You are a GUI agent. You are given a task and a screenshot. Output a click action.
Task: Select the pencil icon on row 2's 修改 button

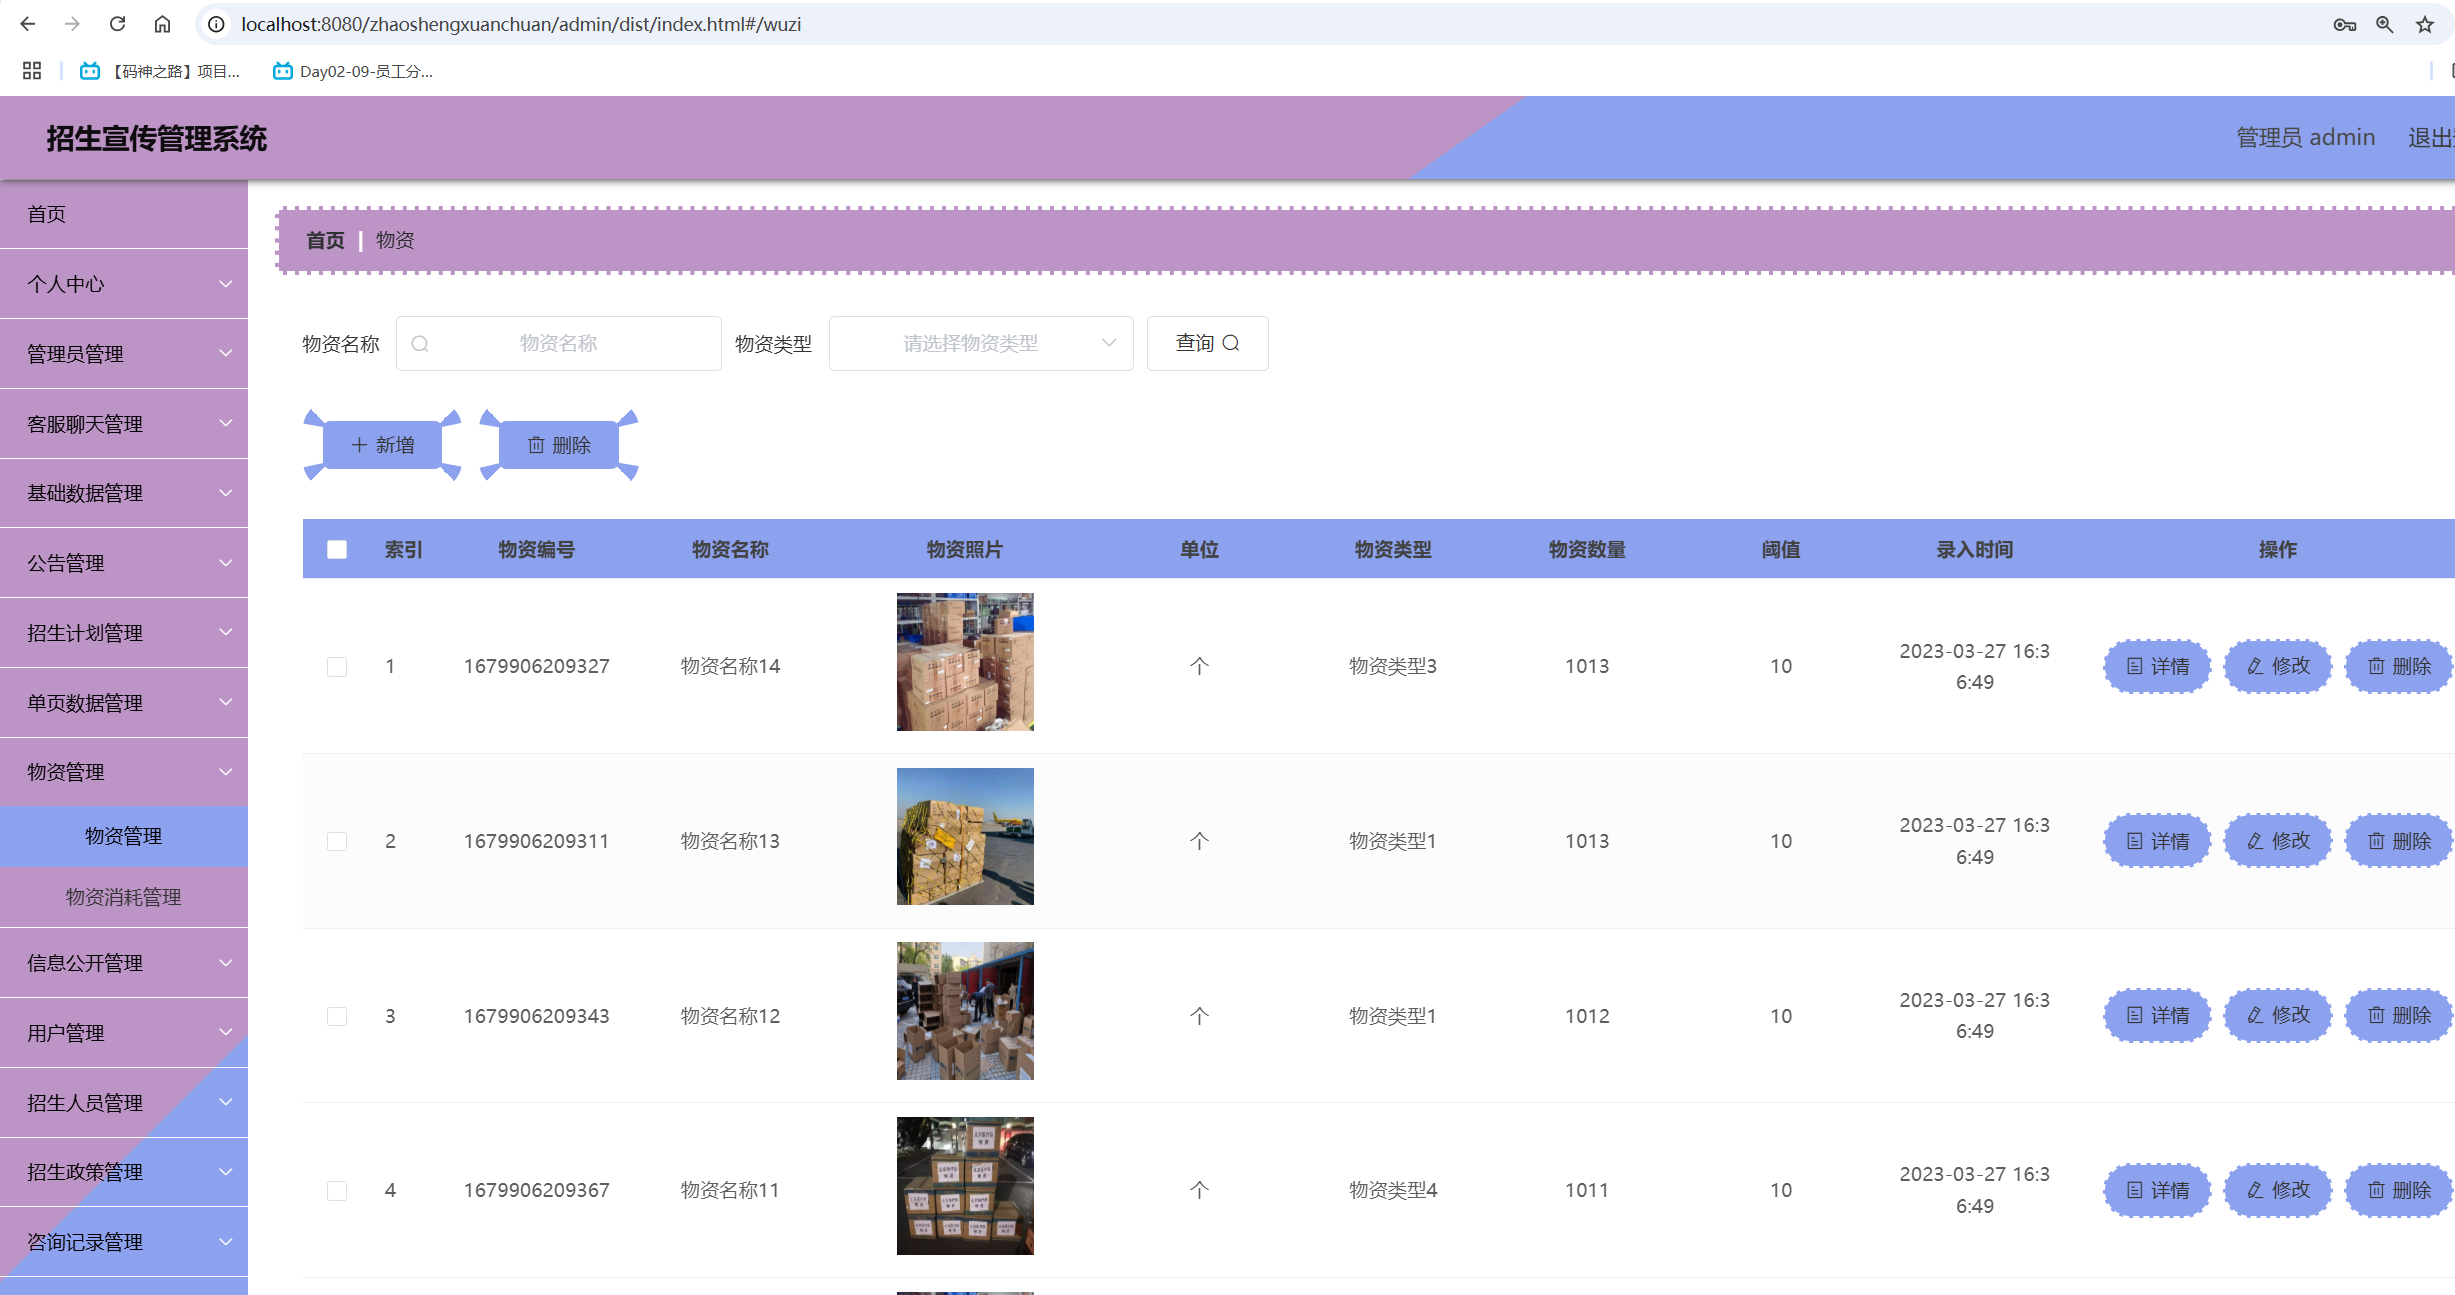click(2254, 840)
